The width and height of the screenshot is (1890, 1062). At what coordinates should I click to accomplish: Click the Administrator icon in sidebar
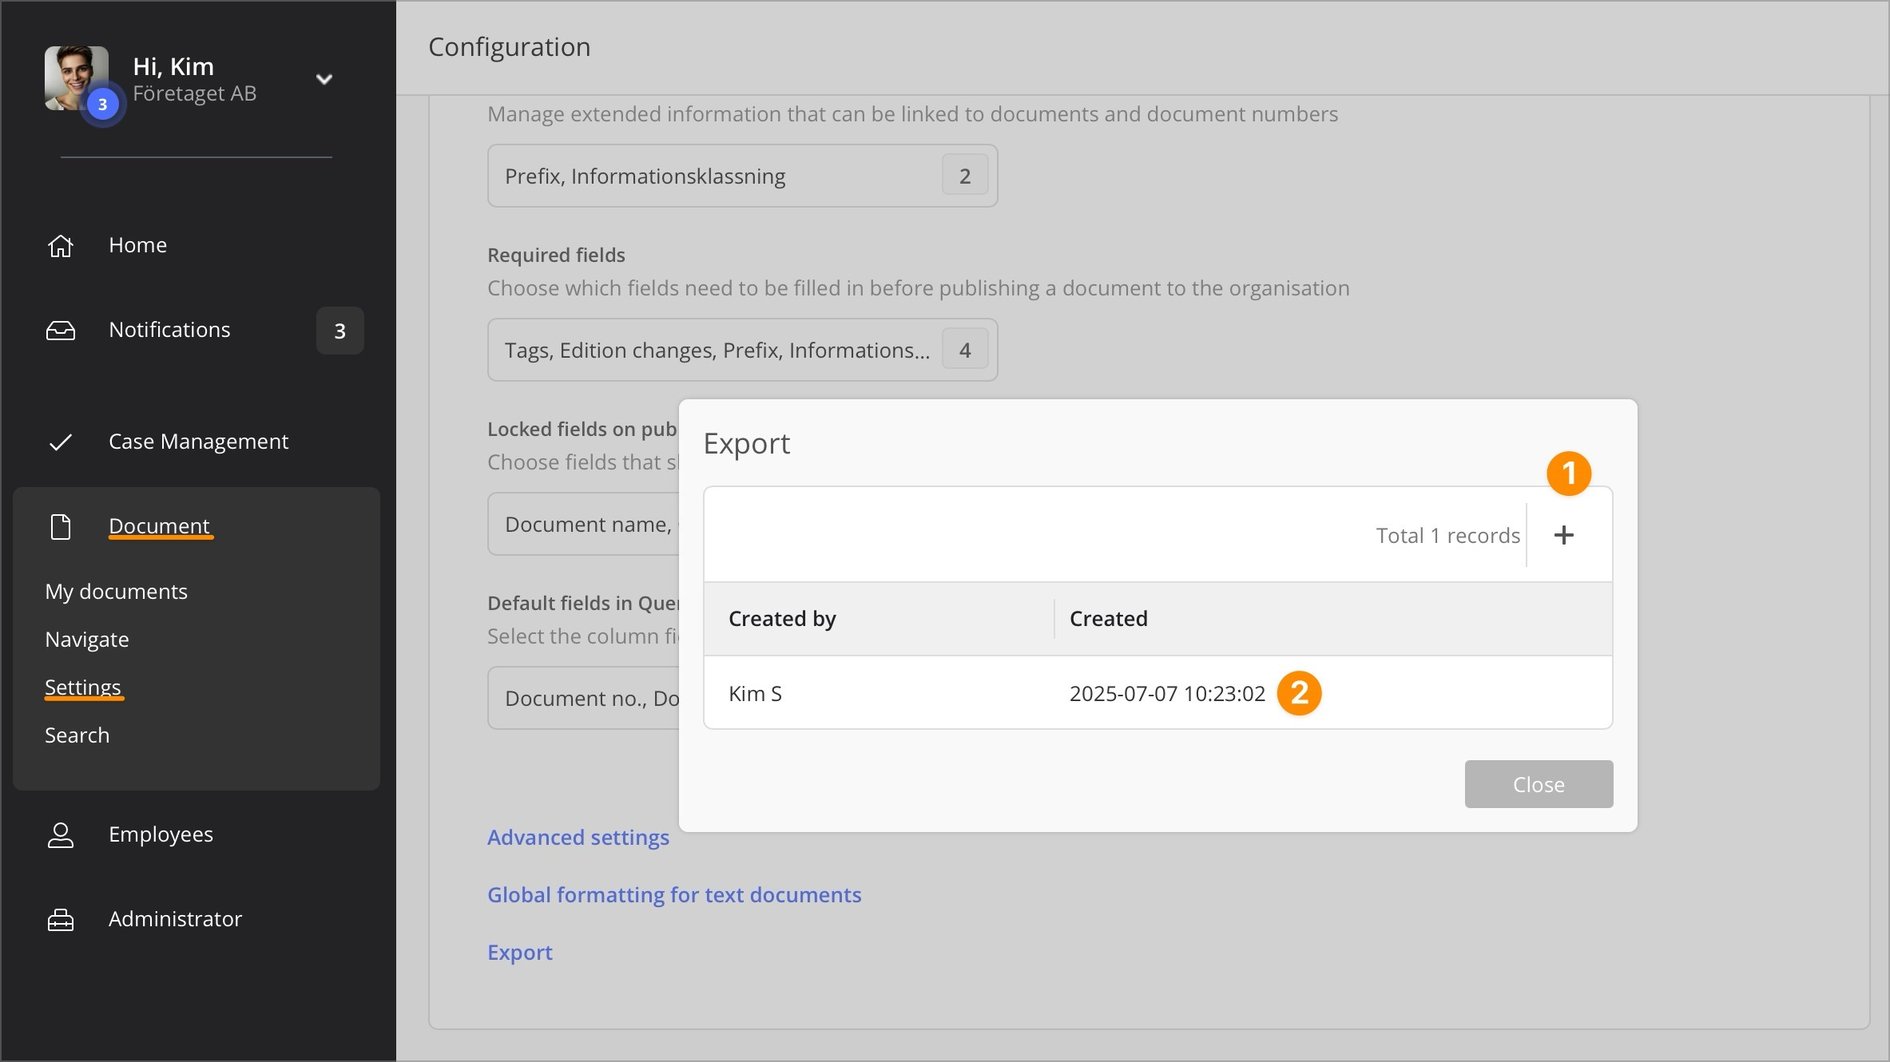pos(61,919)
